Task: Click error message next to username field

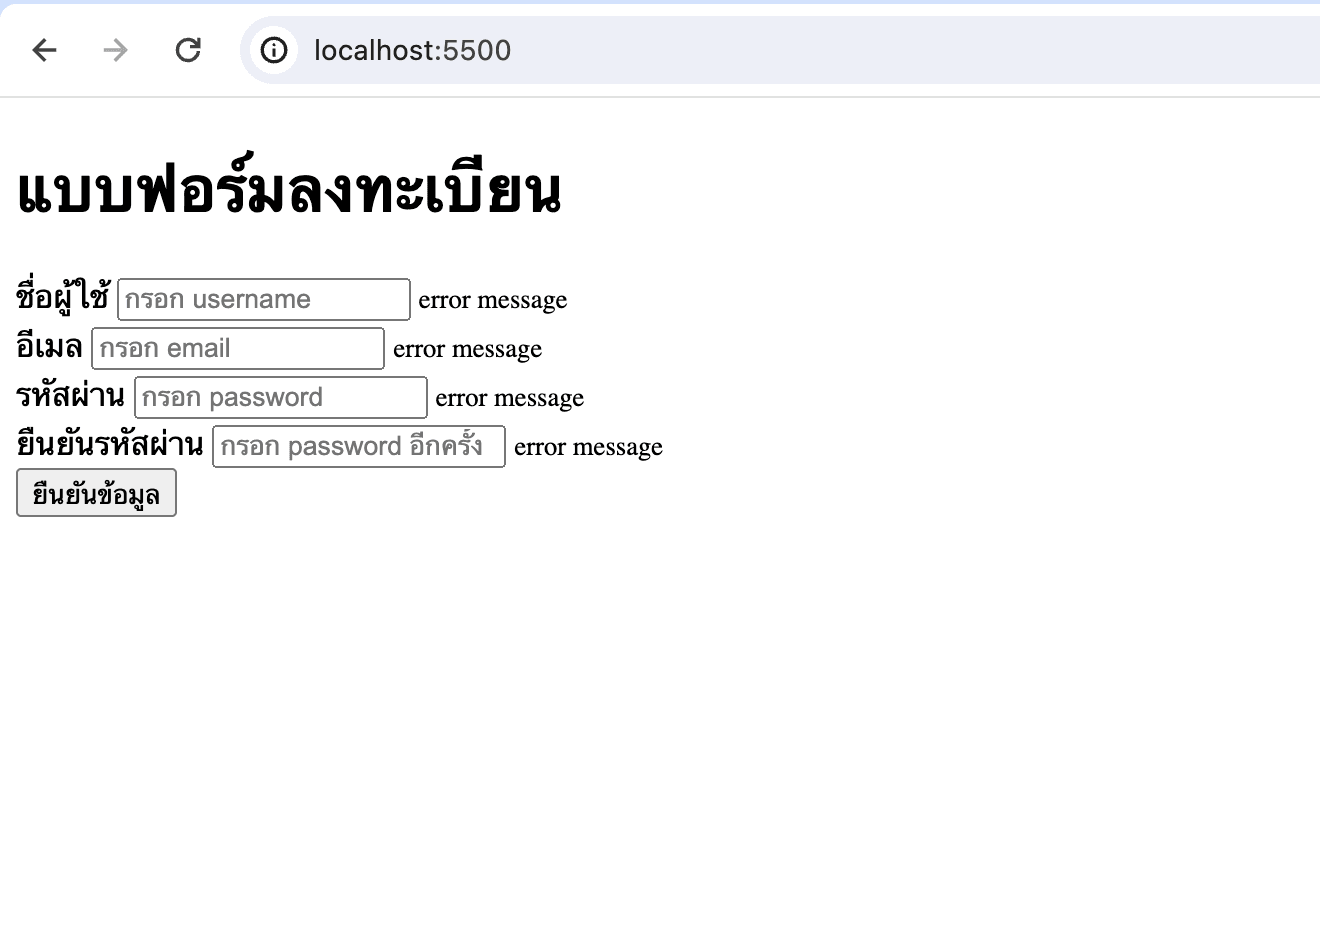Action: pyautogui.click(x=492, y=299)
